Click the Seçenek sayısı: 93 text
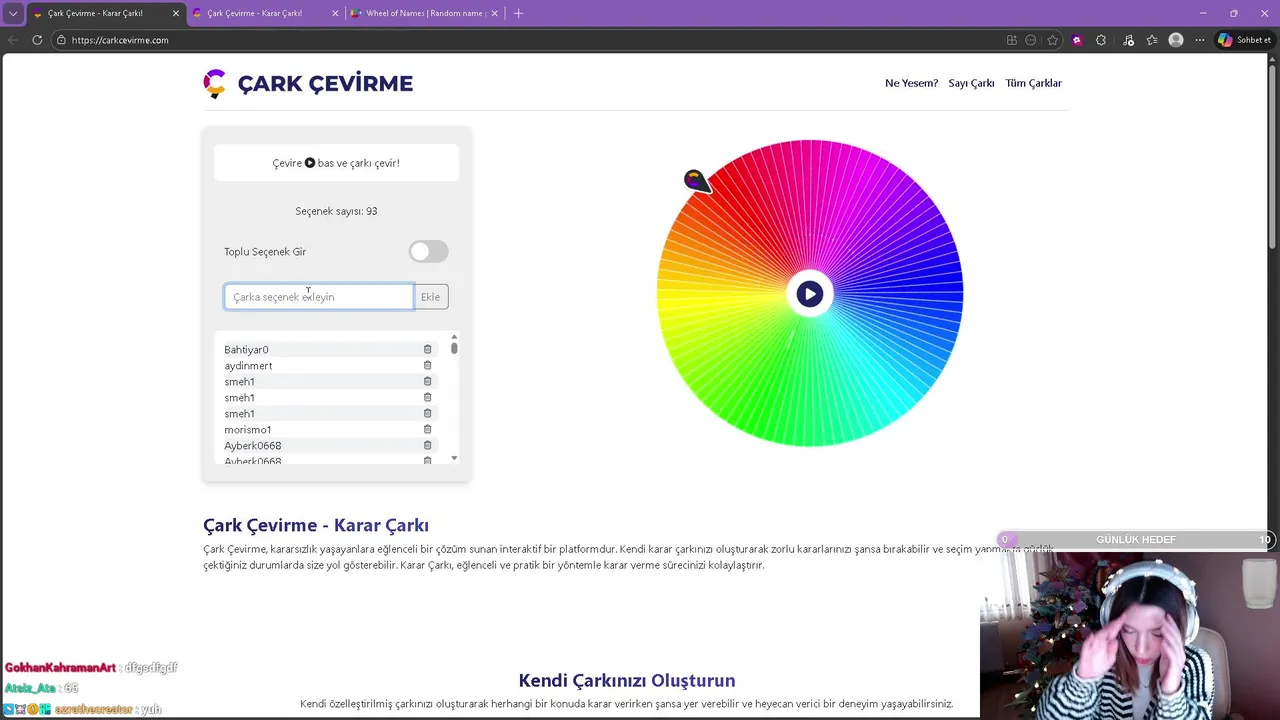This screenshot has width=1280, height=720. pyautogui.click(x=336, y=211)
